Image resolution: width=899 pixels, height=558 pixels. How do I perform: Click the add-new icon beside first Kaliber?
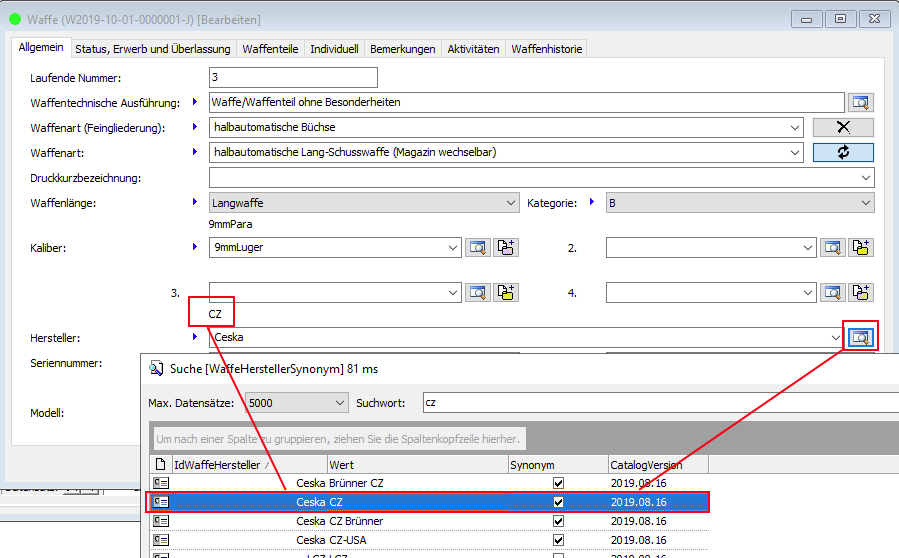point(506,247)
